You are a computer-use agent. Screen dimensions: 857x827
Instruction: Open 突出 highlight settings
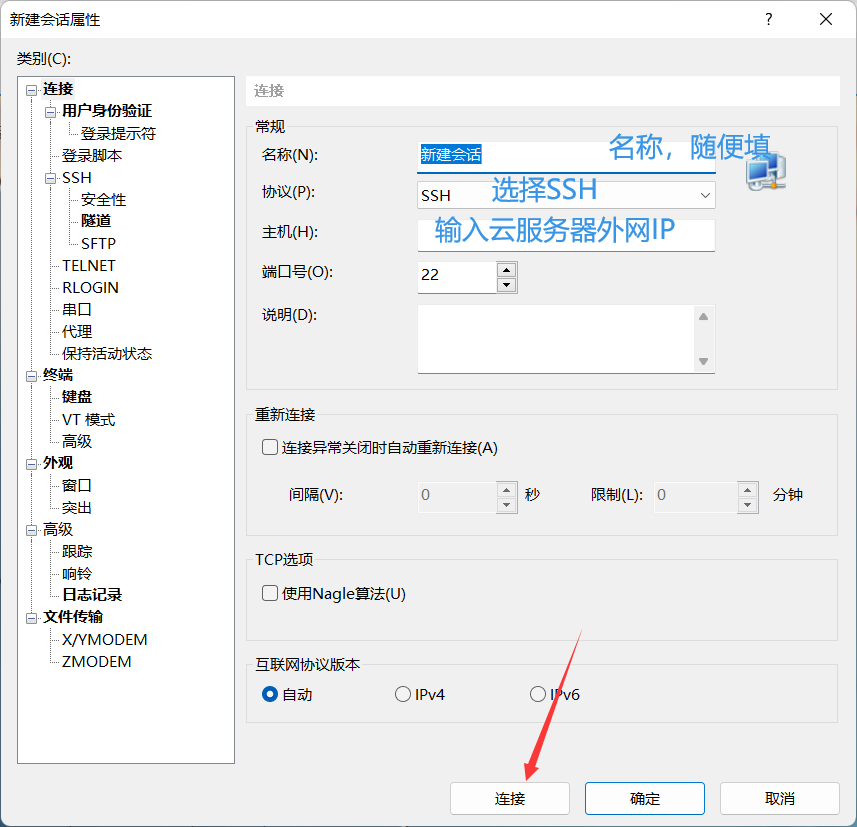coord(77,508)
